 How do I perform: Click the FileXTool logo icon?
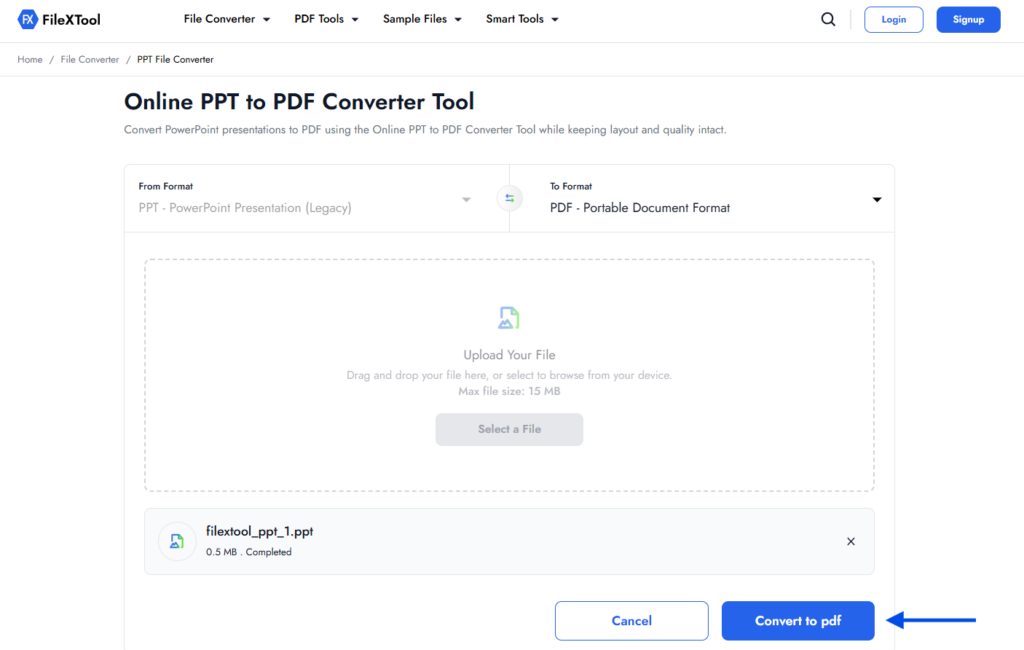tap(26, 18)
